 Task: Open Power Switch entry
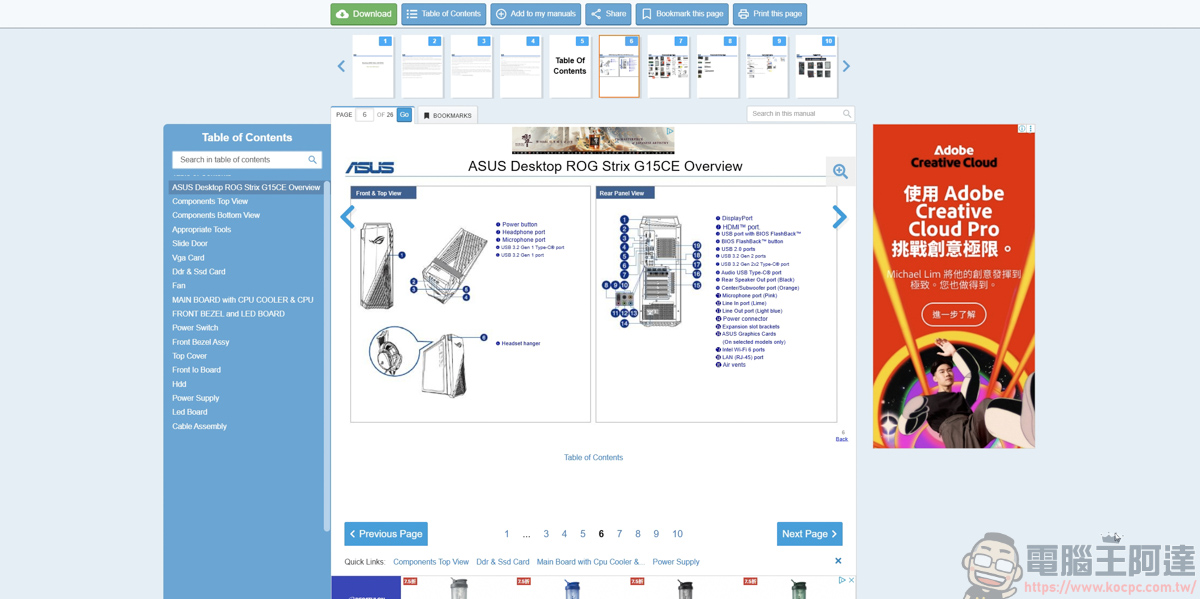[x=195, y=328]
